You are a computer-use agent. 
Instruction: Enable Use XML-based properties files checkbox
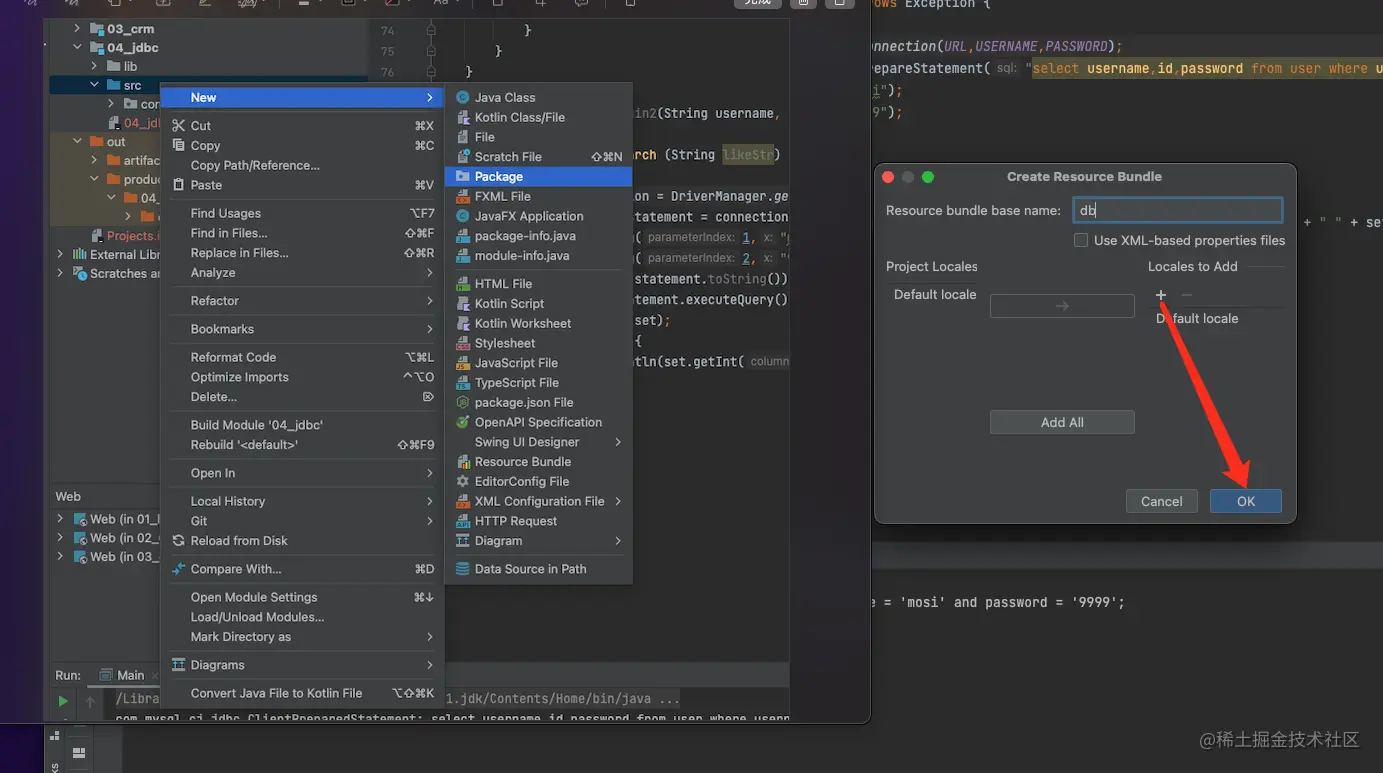(1081, 240)
